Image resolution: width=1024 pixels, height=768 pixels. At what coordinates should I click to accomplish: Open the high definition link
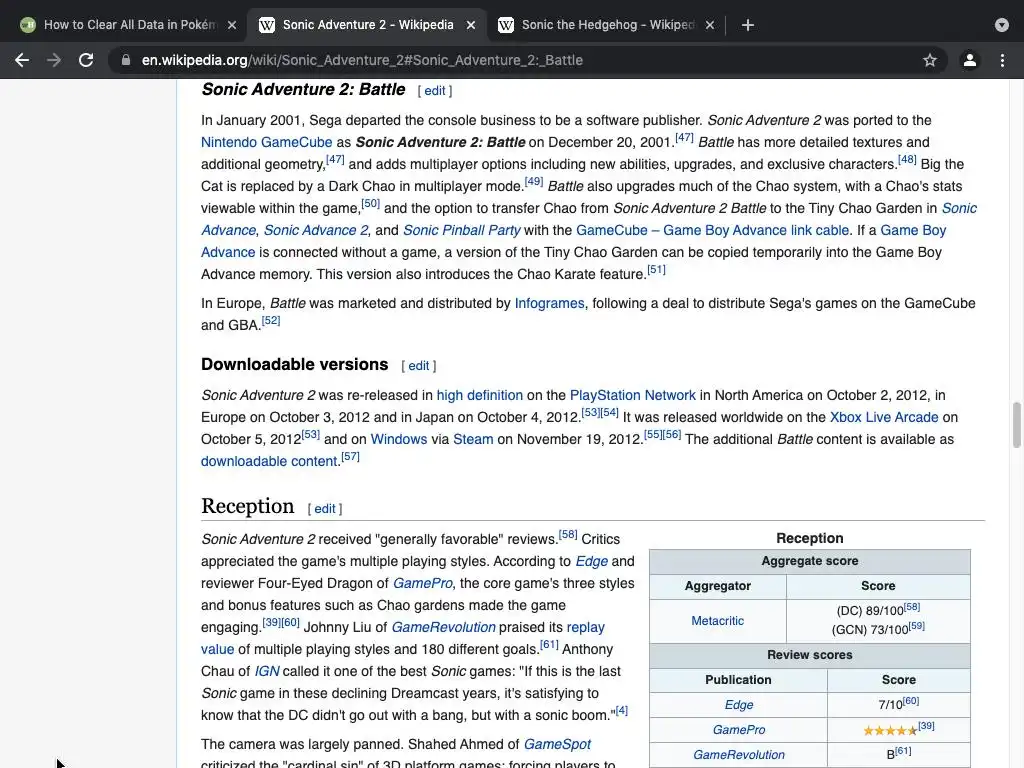pos(479,395)
